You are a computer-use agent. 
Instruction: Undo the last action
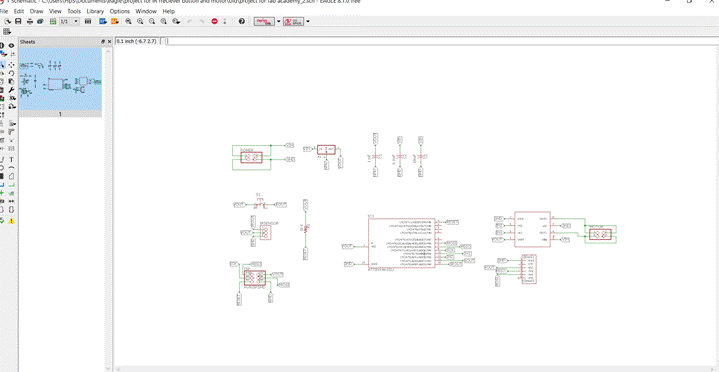(190, 21)
